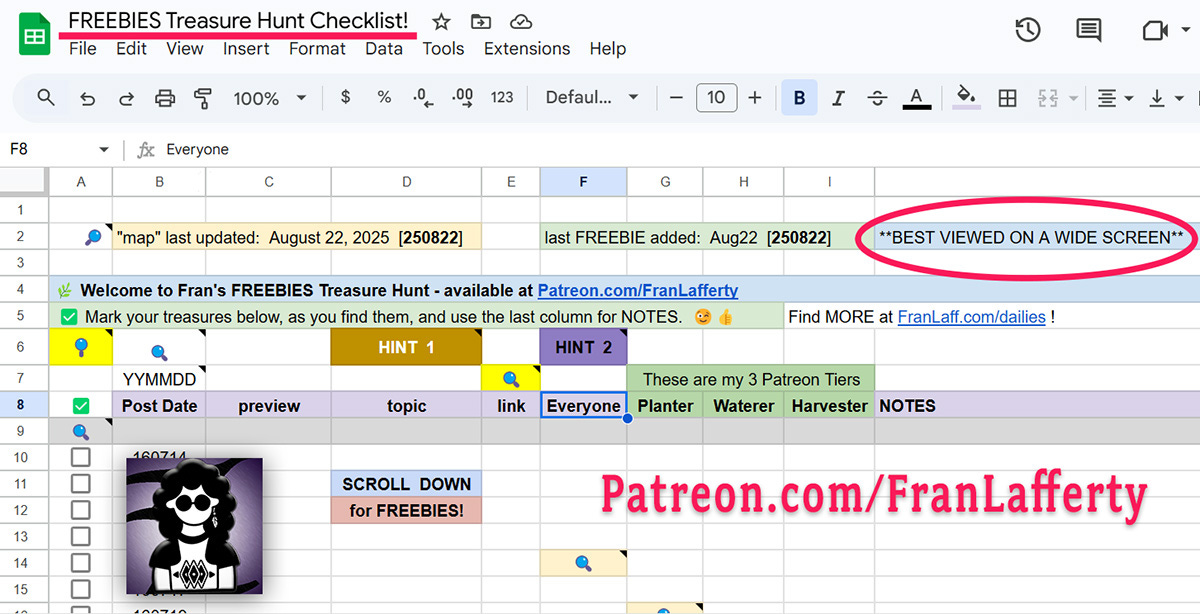The height and width of the screenshot is (614, 1200).
Task: Open the fill color picker
Action: 966,97
